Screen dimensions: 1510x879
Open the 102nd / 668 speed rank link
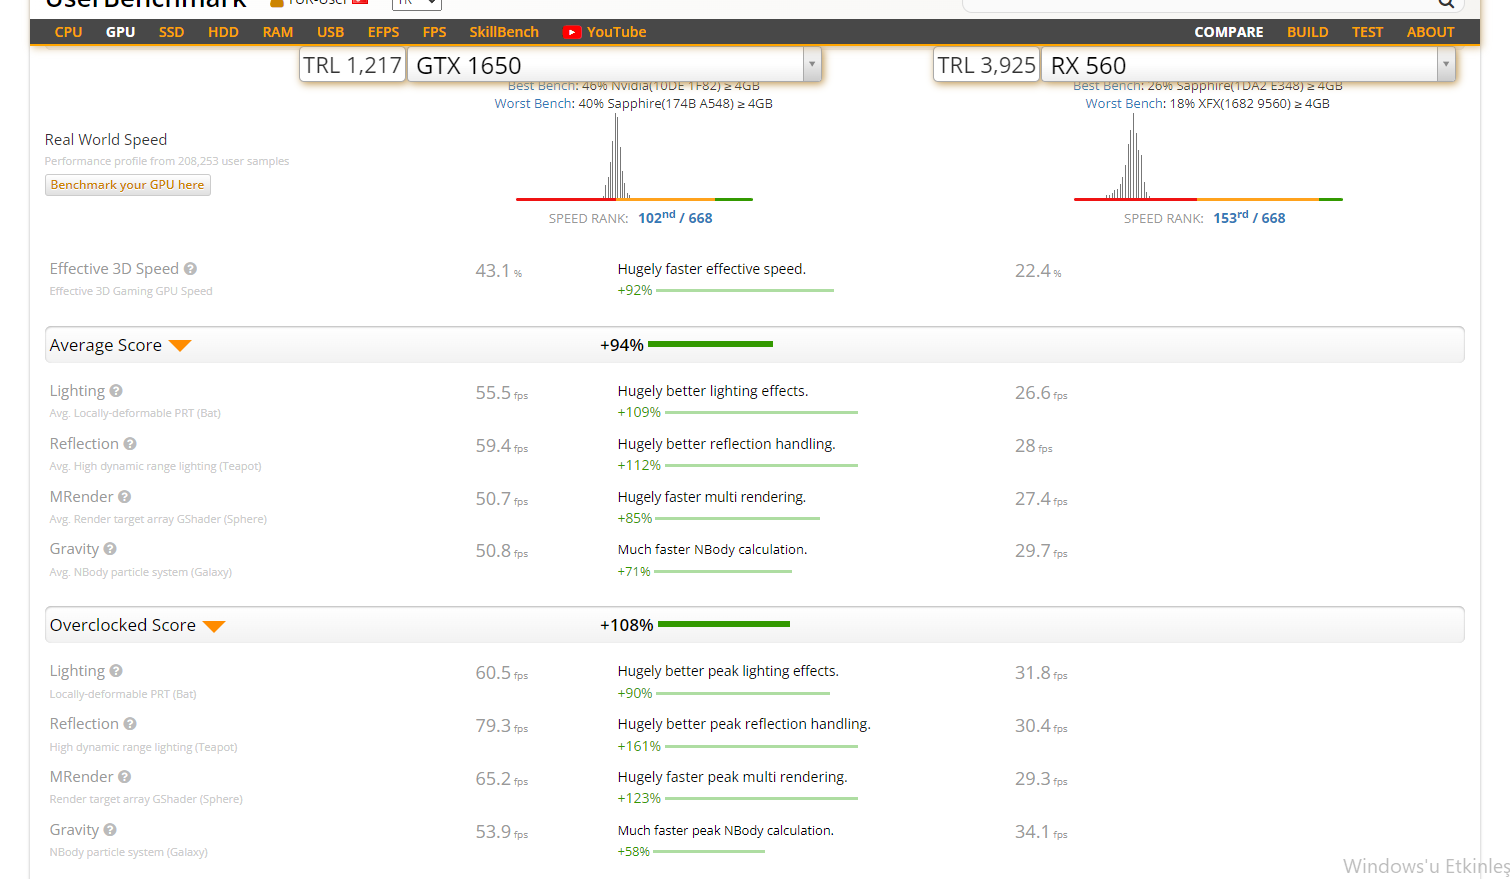(675, 218)
